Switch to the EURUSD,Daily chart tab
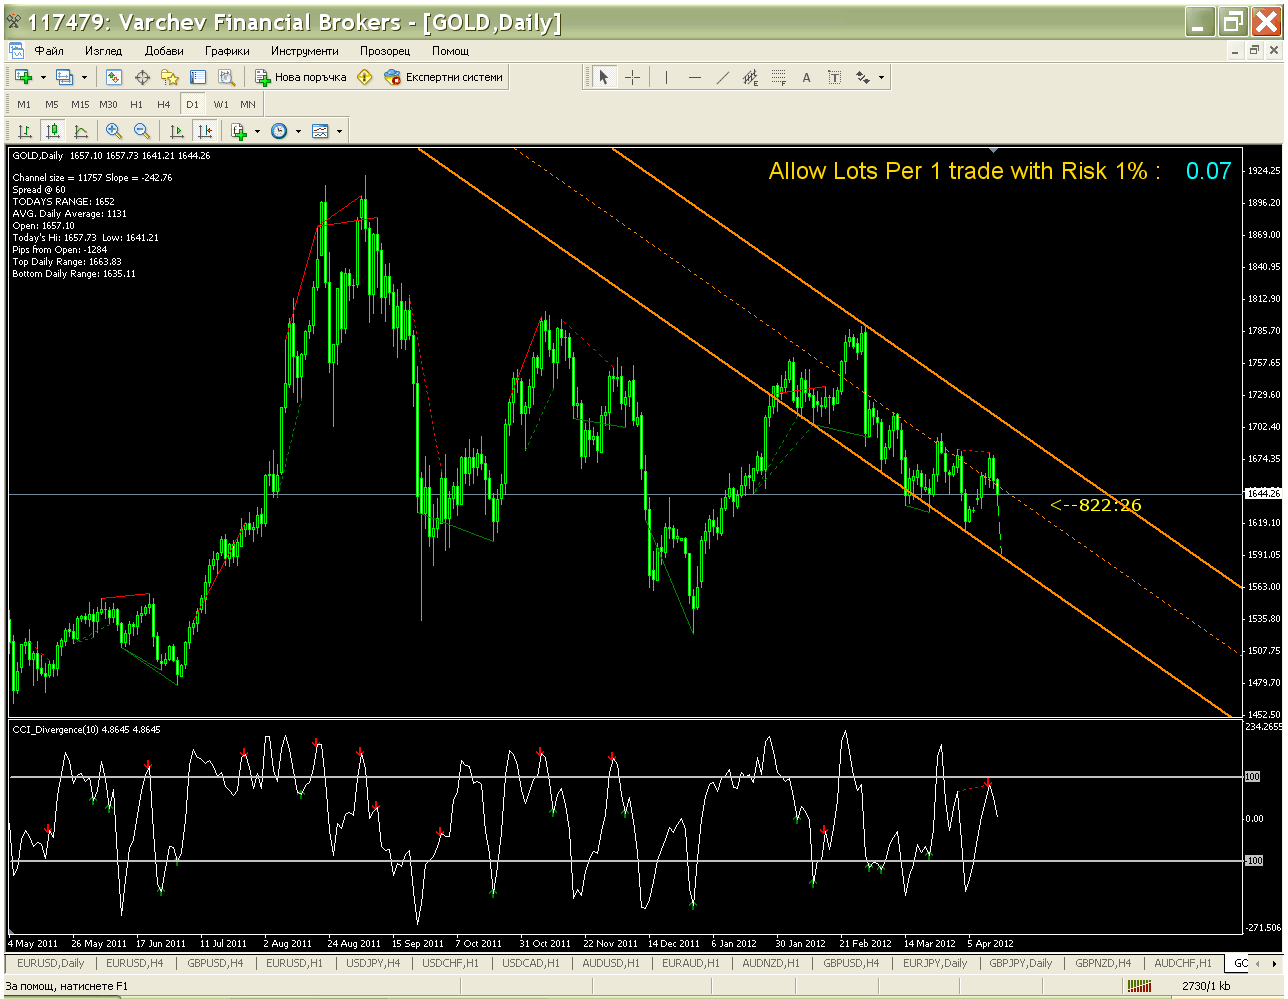Screen dimensions: 1288x999 point(50,964)
